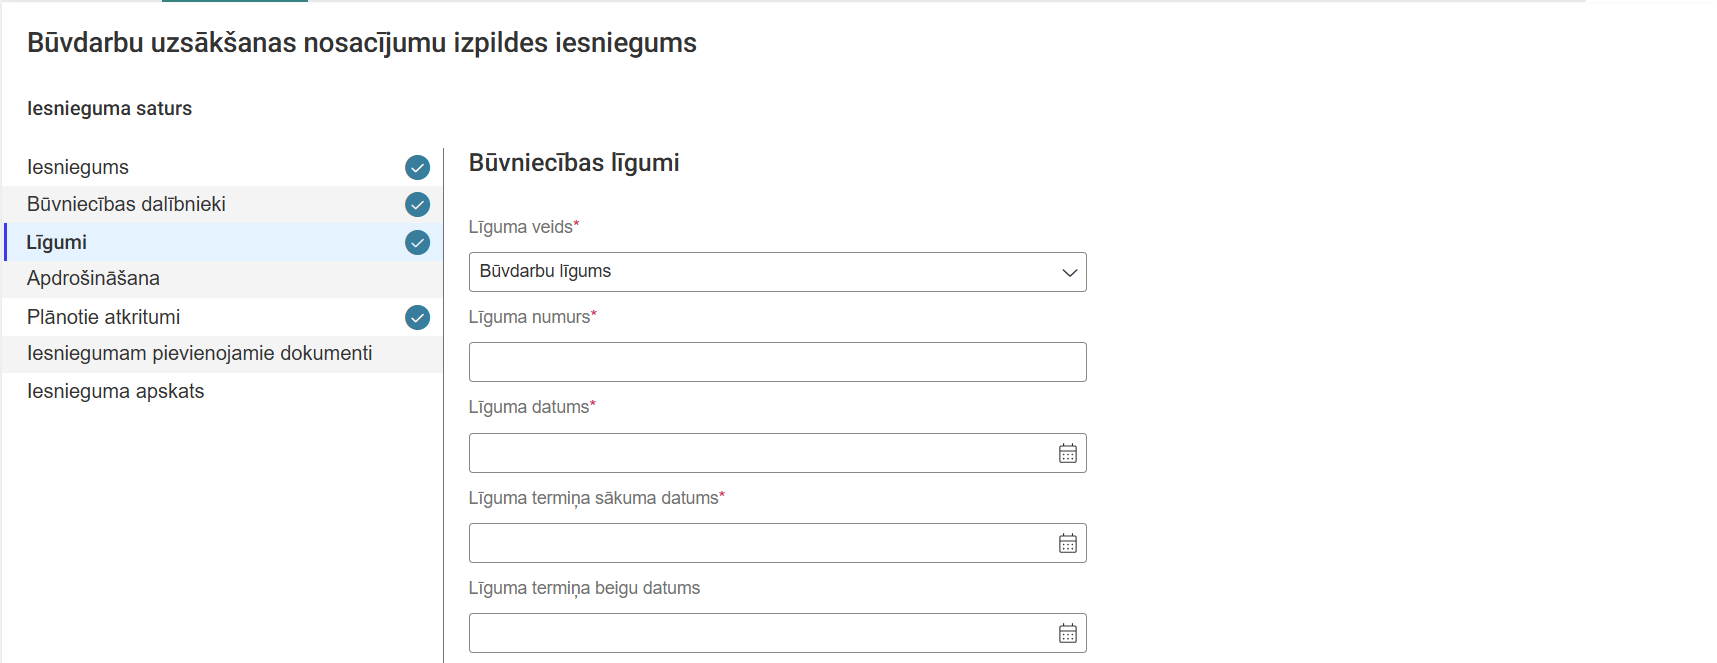This screenshot has height=663, width=1717.
Task: Open the Būvdarbu līgums combo box
Action: click(760, 272)
